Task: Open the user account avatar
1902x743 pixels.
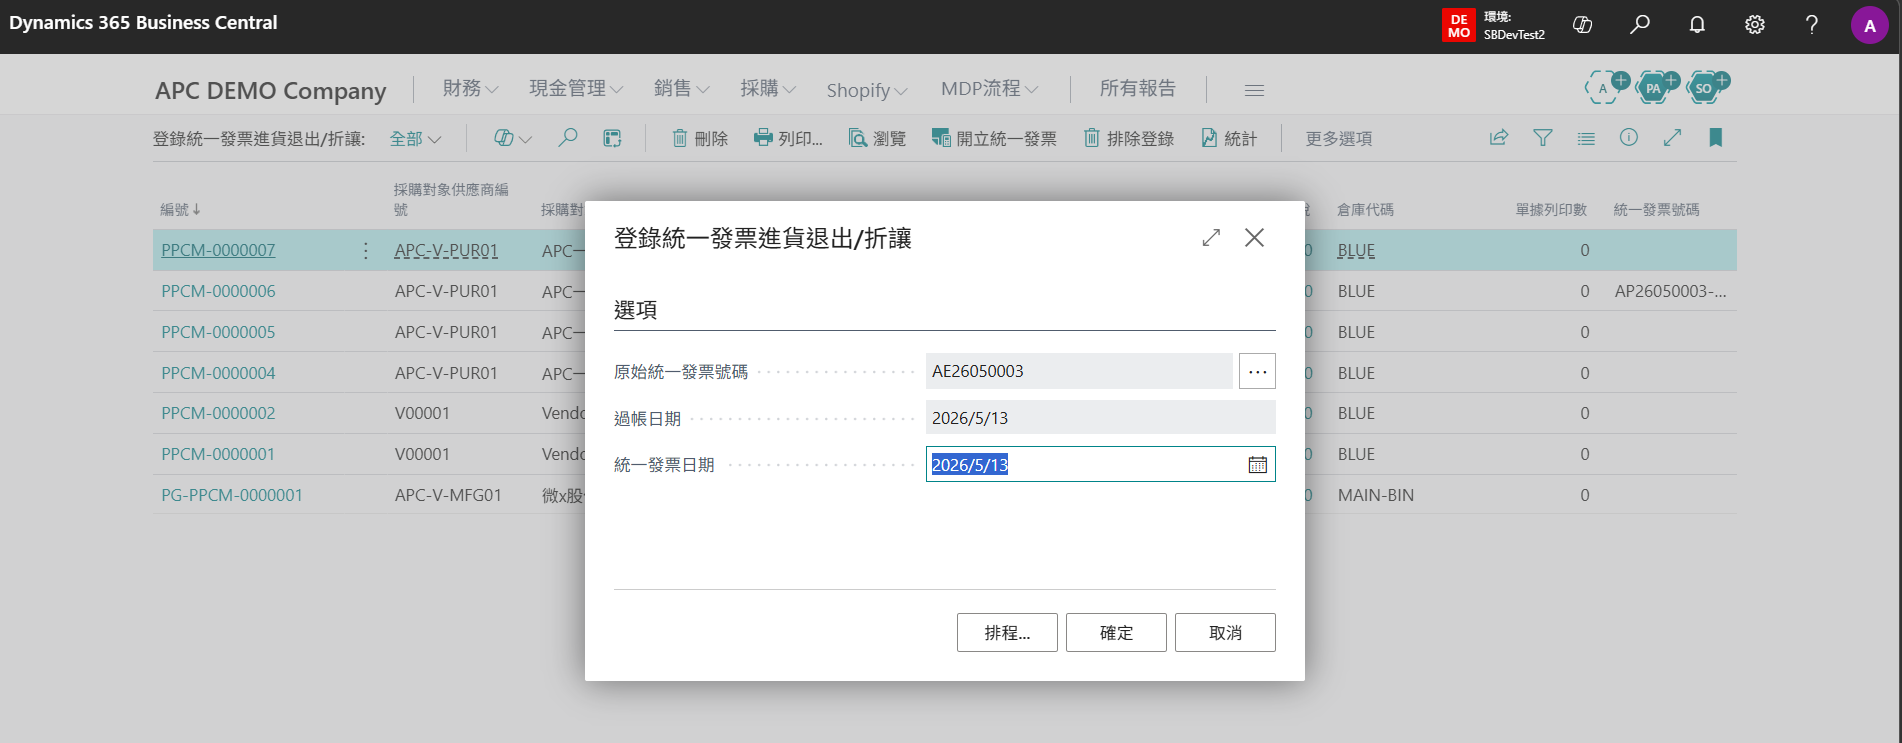Action: pos(1870,26)
